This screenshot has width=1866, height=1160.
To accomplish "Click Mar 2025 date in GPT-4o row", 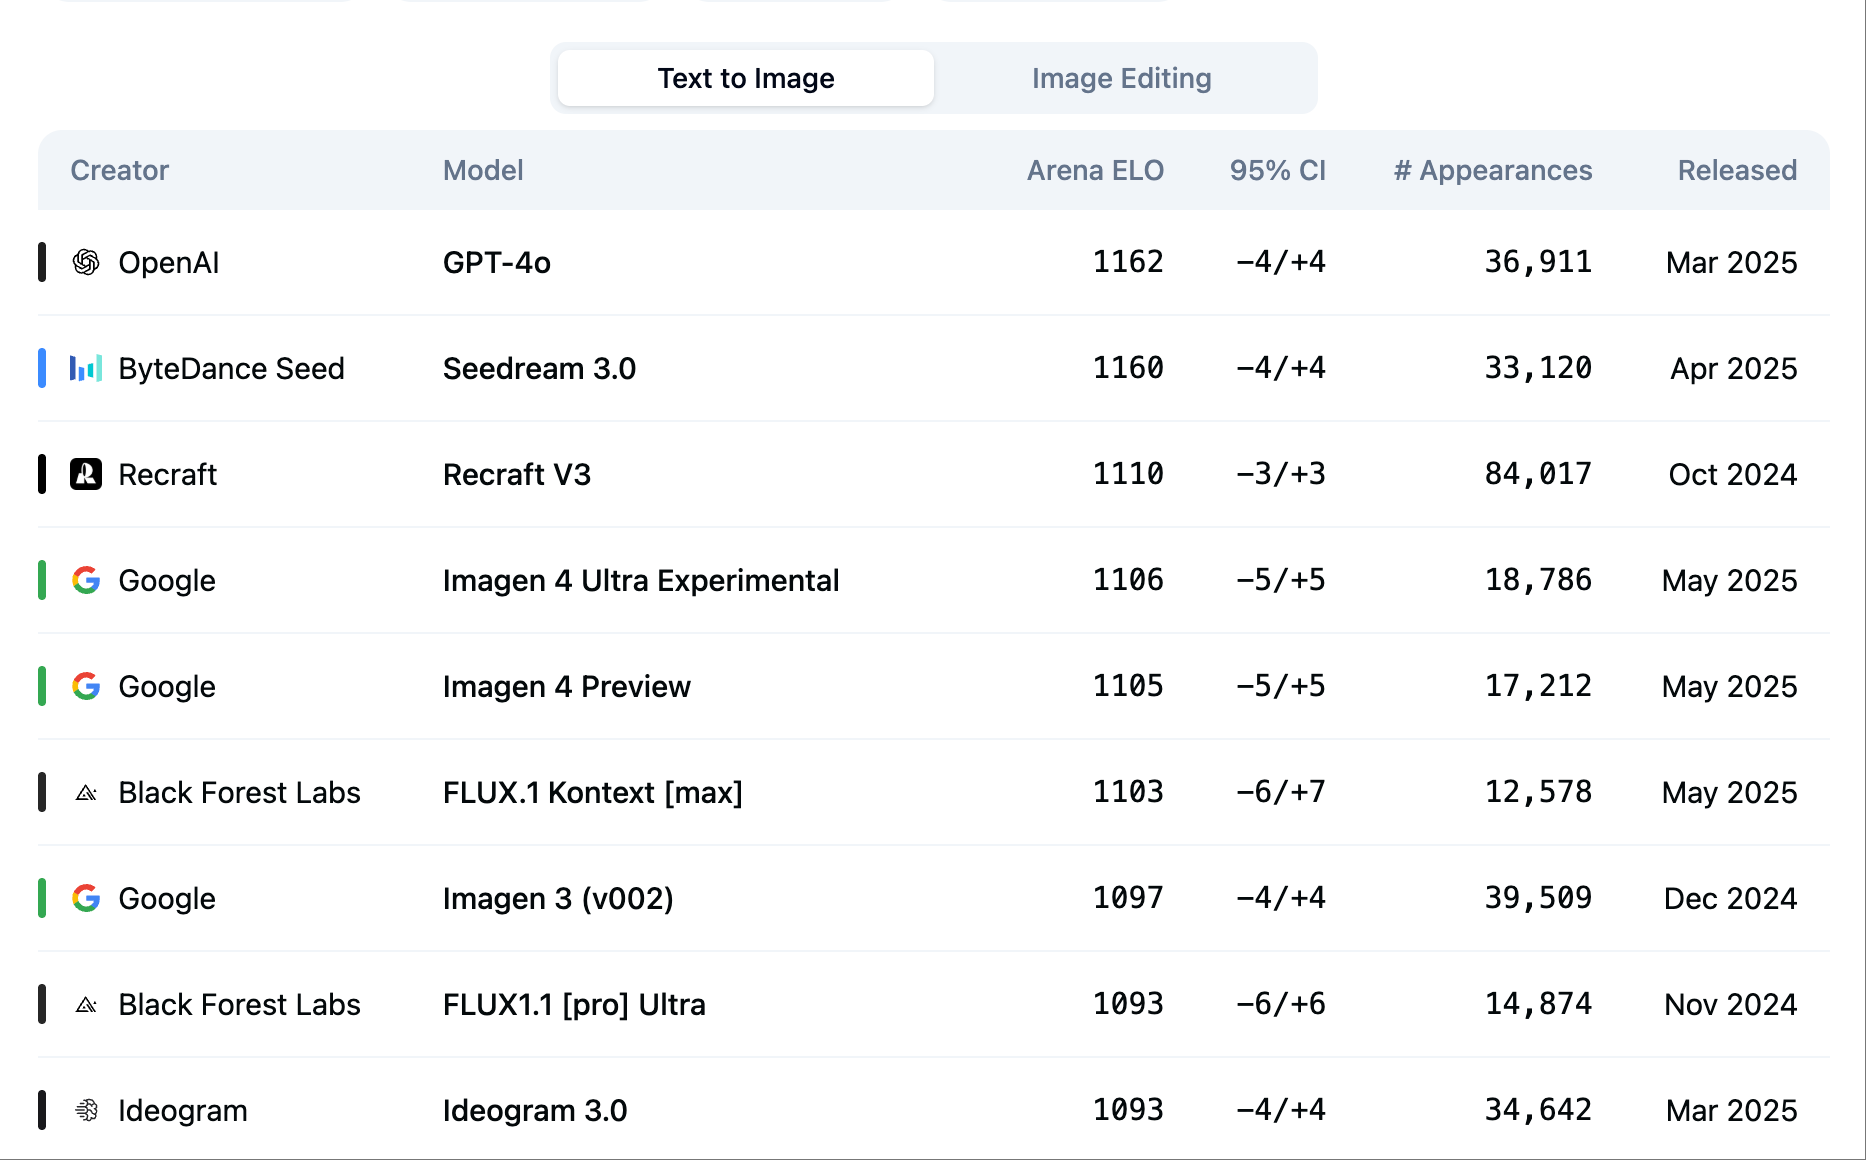I will pos(1732,262).
